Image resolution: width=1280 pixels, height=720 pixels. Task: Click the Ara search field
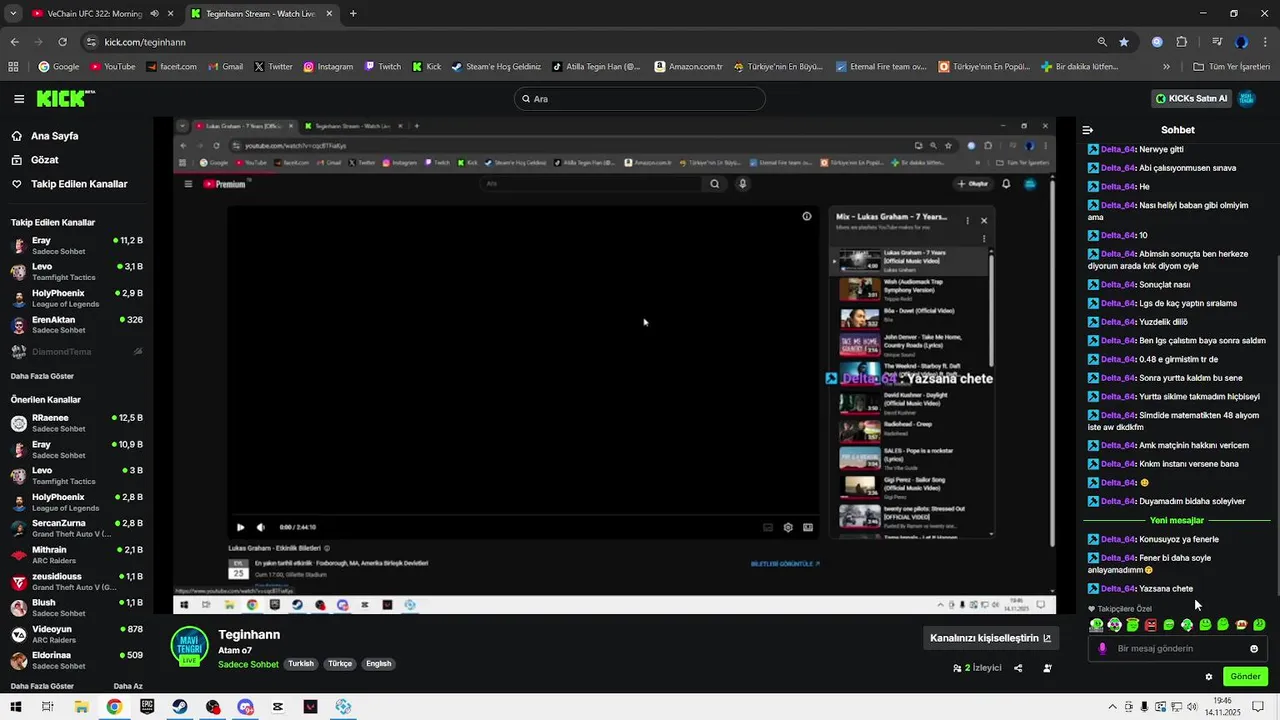pos(640,99)
